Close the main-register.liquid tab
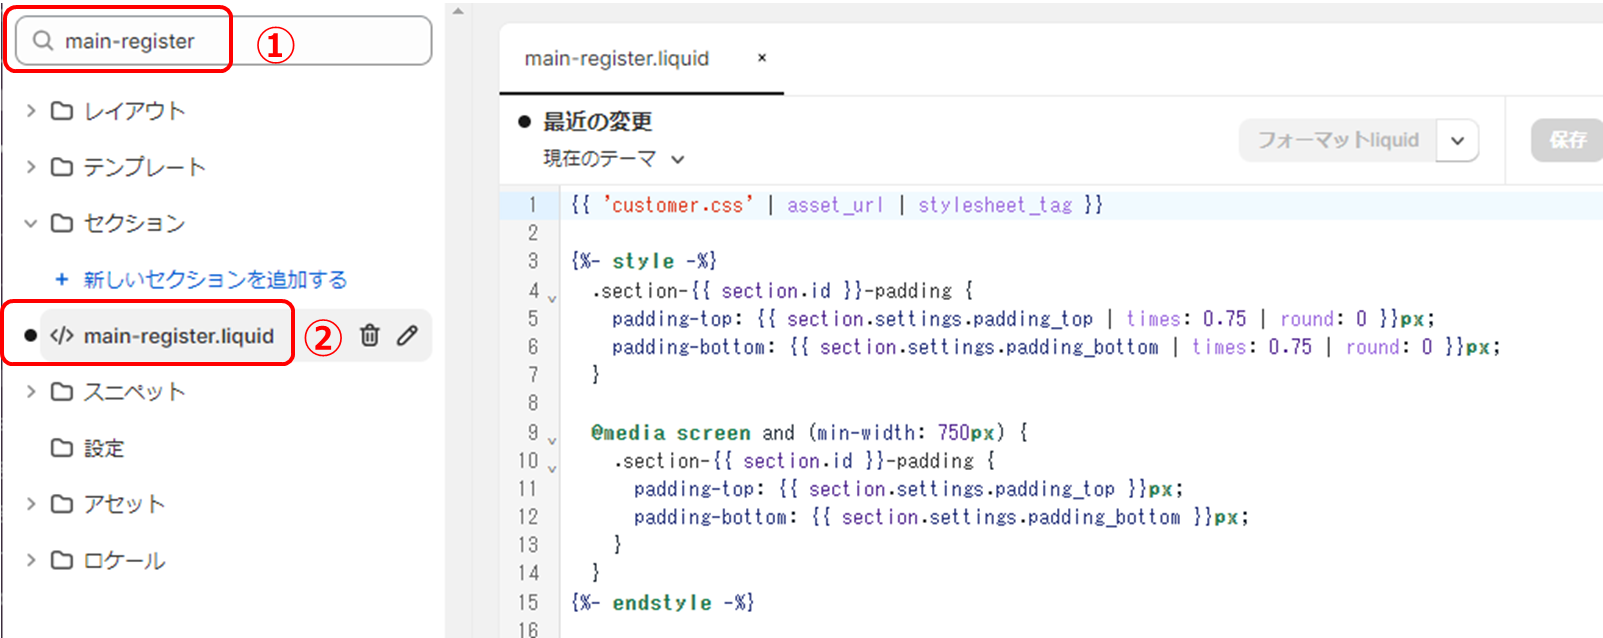1603x638 pixels. 762,58
